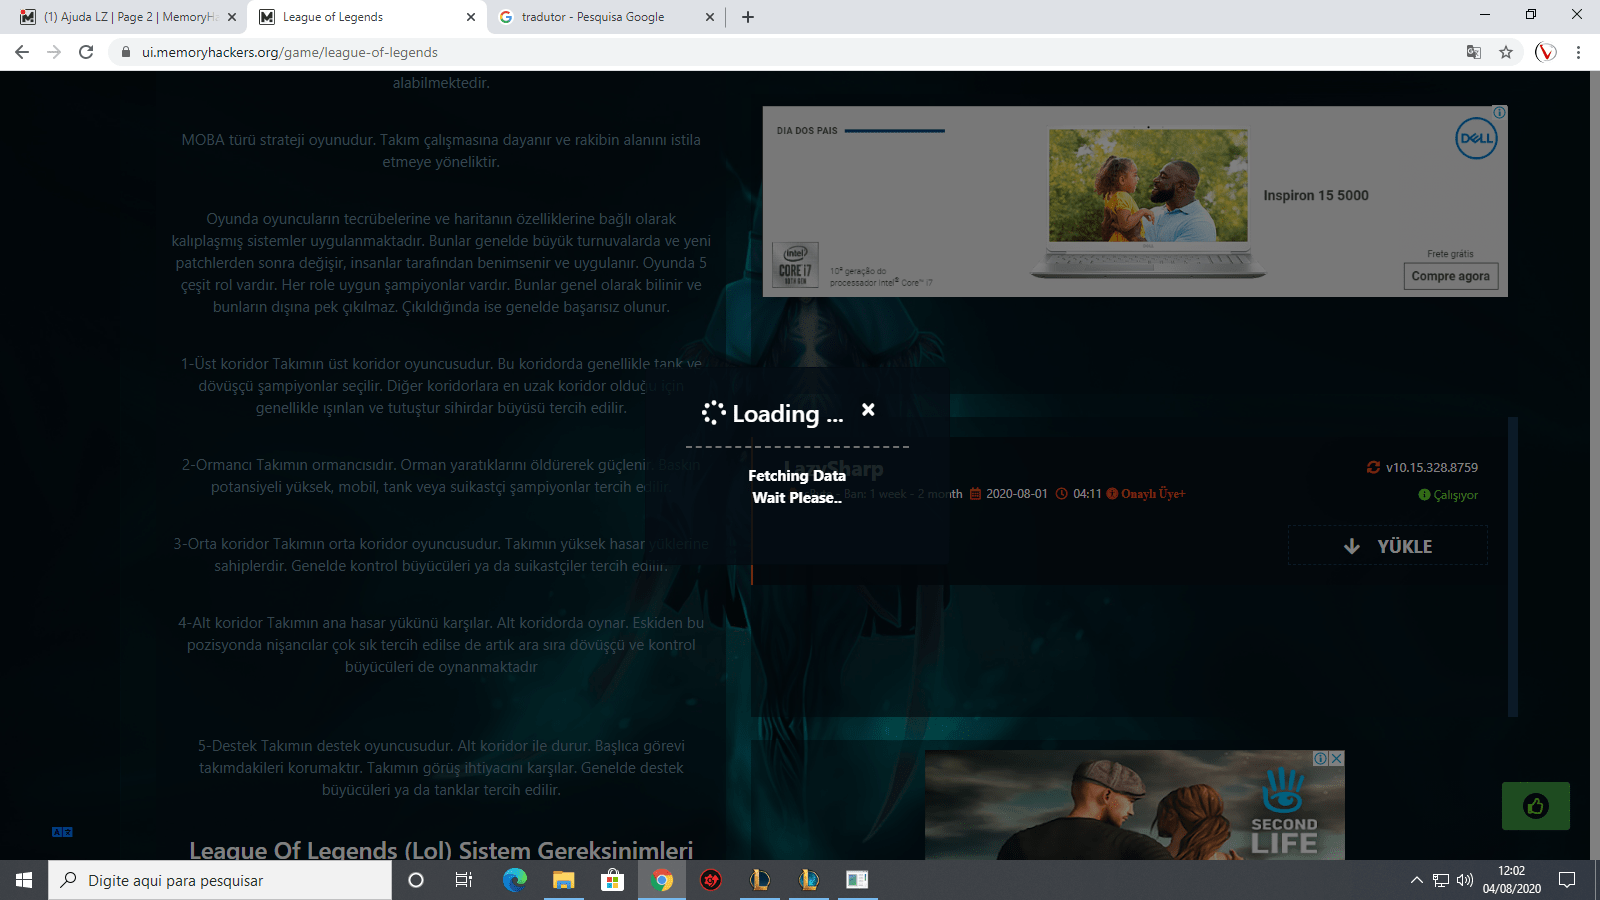
Task: Launch Microsoft Edge from the taskbar
Action: pyautogui.click(x=514, y=880)
